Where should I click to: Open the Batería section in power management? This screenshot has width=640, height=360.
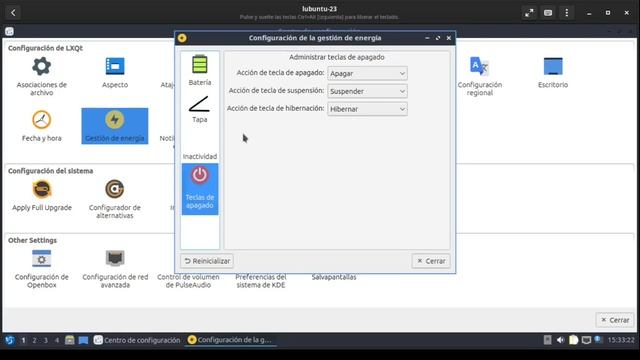point(200,70)
